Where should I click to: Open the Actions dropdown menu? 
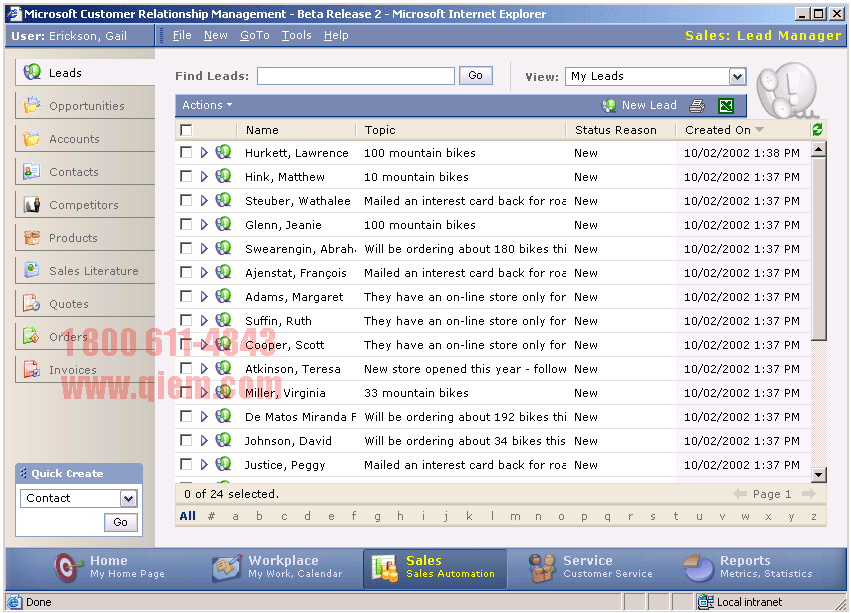[x=207, y=105]
